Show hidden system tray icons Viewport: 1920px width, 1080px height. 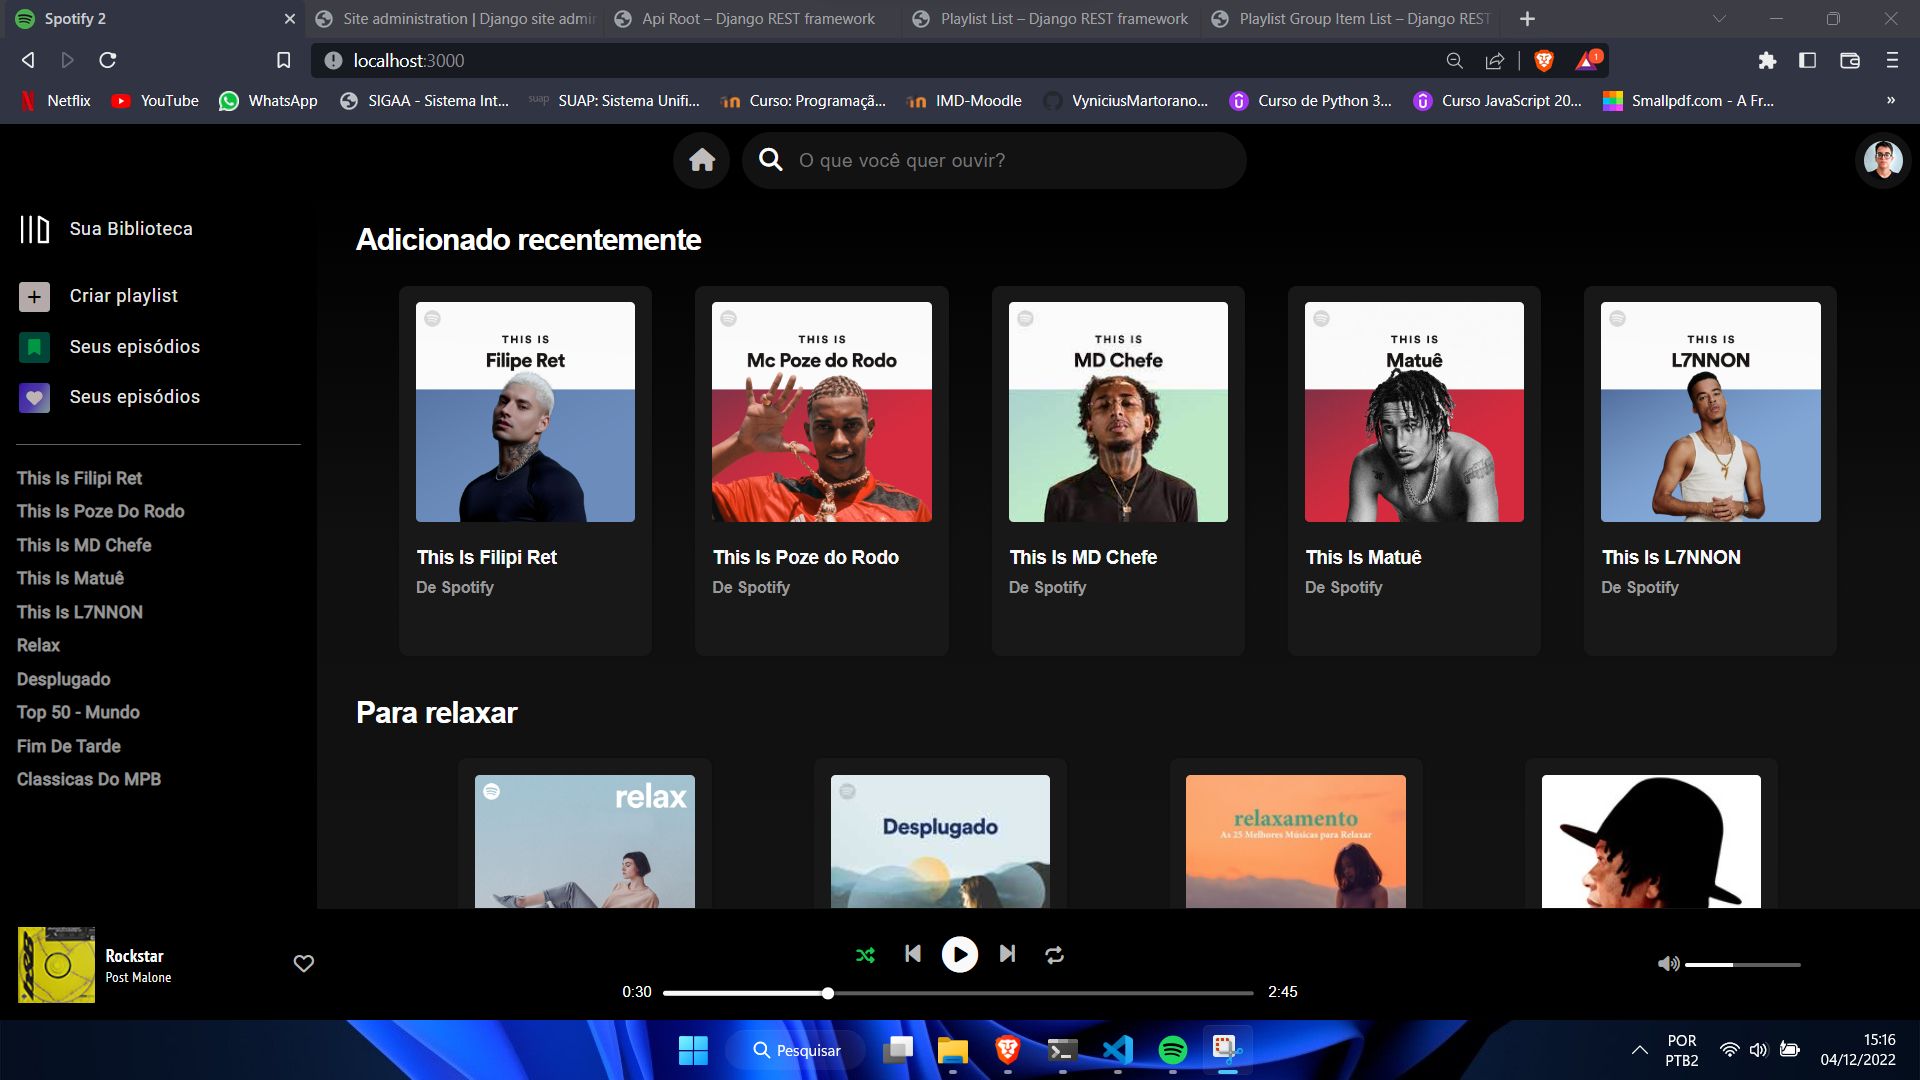pos(1639,1050)
